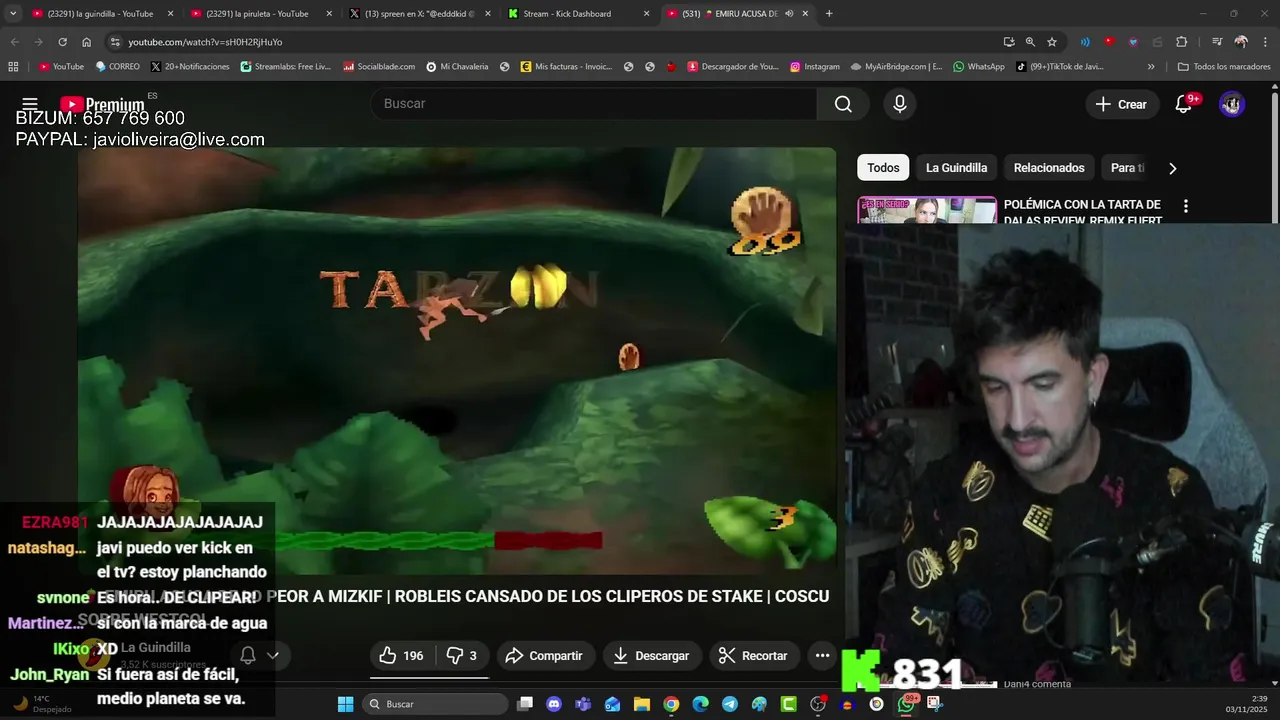
Task: Open Task View on the taskbar
Action: (x=525, y=704)
